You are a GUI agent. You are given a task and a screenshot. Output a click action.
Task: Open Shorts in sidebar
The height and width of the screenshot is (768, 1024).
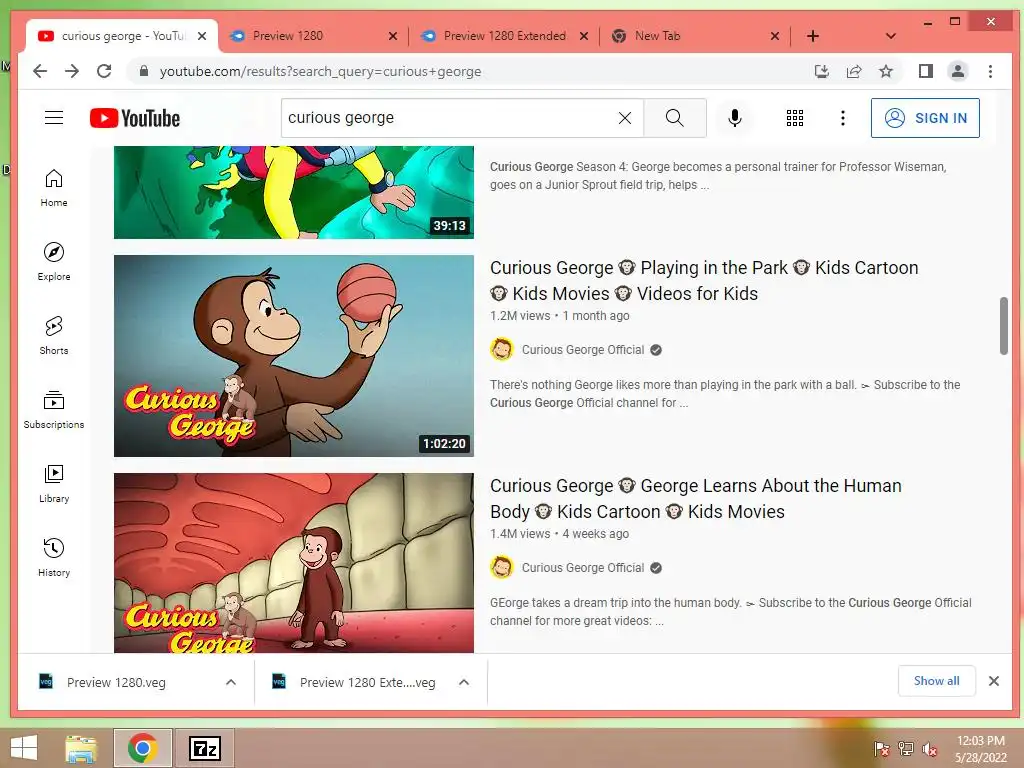pos(54,335)
